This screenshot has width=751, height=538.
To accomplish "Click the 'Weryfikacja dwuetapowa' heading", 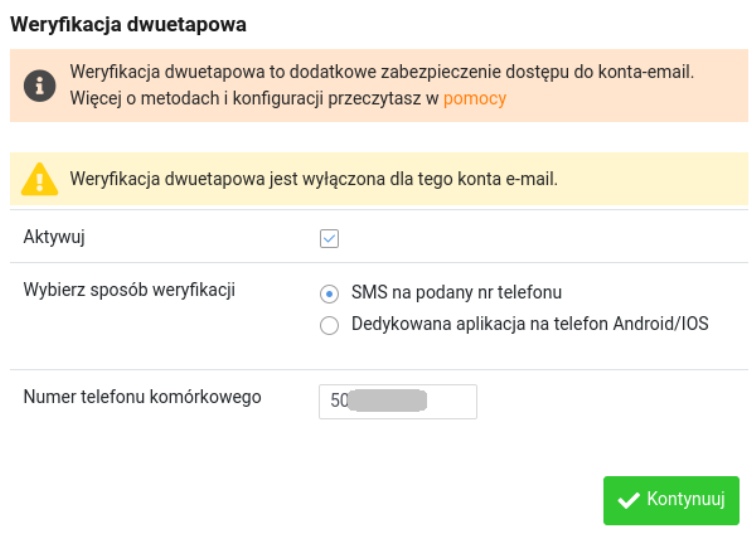I will click(x=128, y=22).
